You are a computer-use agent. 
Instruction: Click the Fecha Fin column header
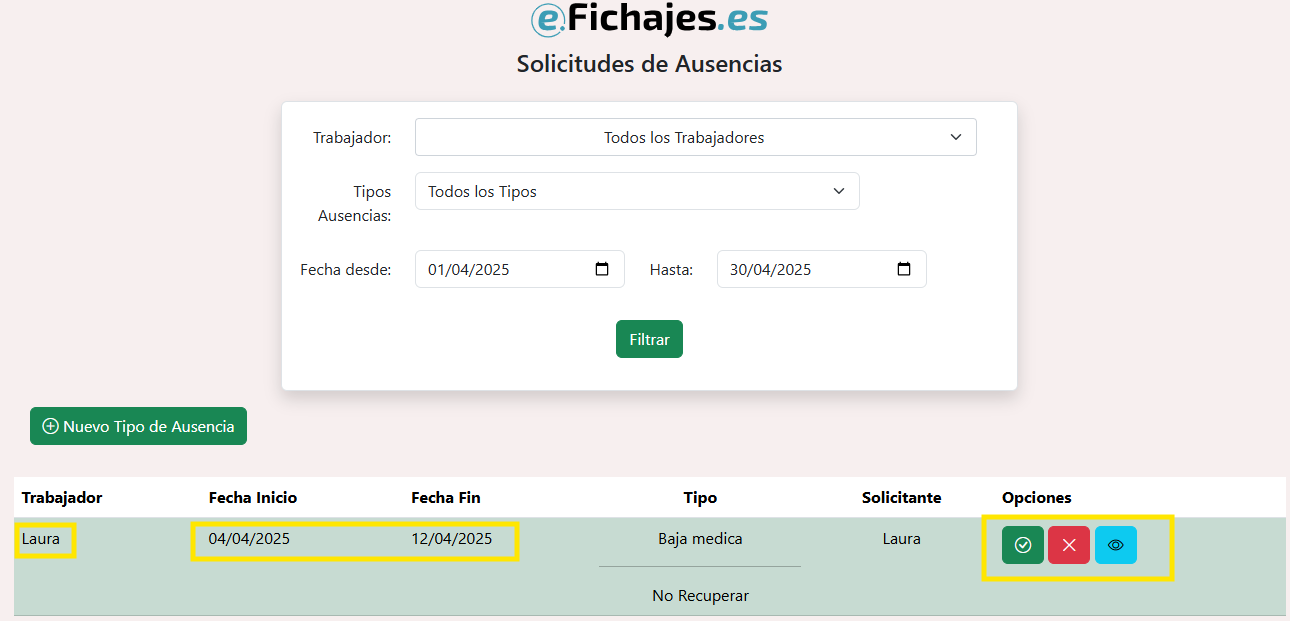[446, 497]
